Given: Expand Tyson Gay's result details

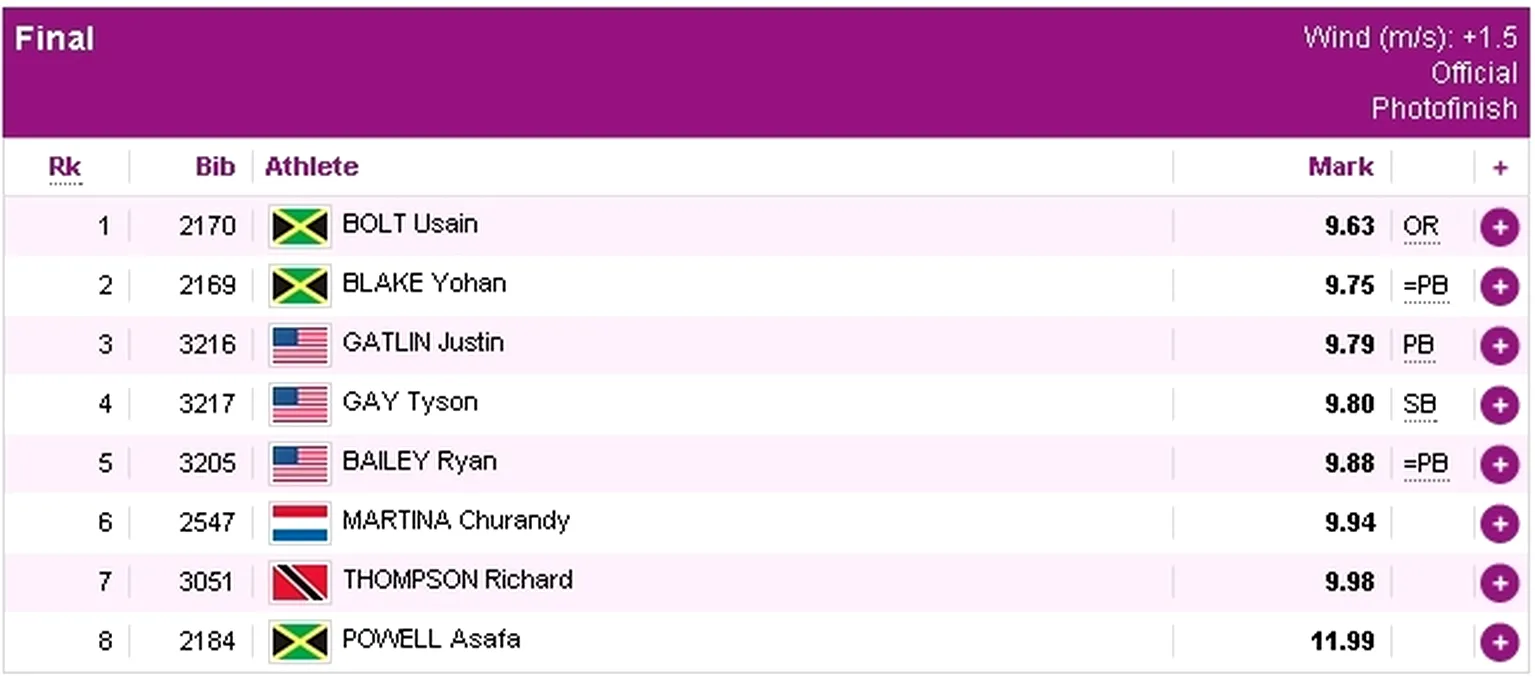Looking at the screenshot, I should [1499, 405].
